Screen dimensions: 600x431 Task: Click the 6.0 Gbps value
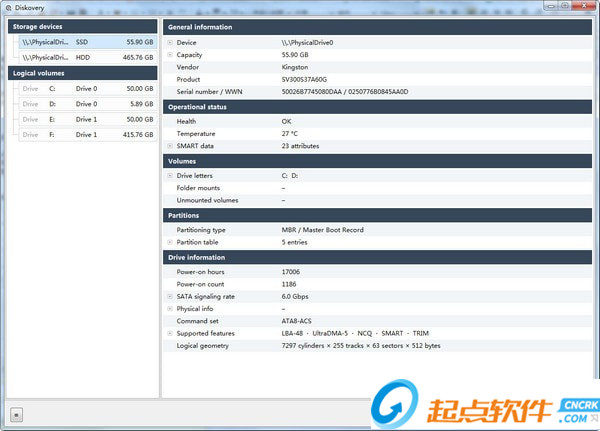click(x=295, y=296)
